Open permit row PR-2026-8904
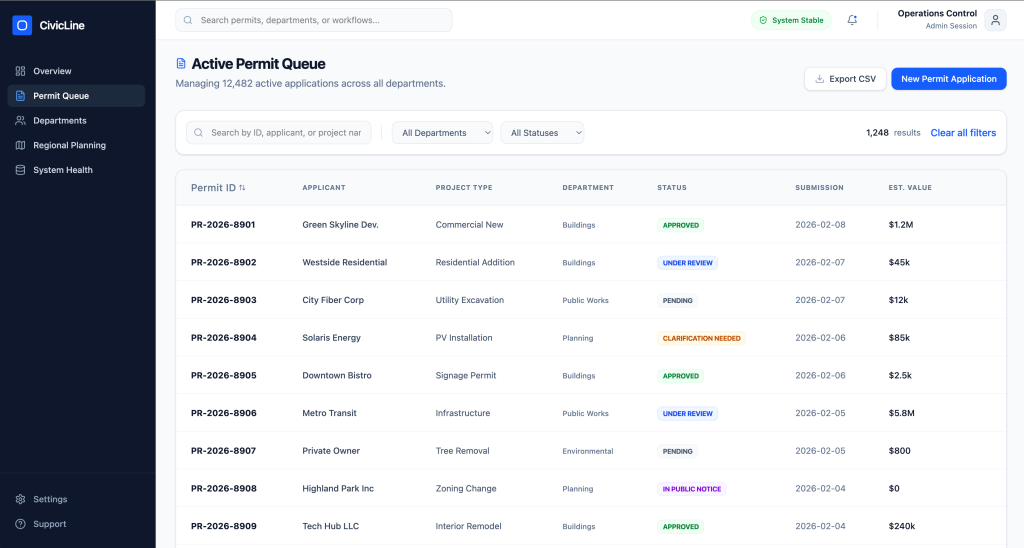Viewport: 1024px width, 548px height. click(224, 338)
